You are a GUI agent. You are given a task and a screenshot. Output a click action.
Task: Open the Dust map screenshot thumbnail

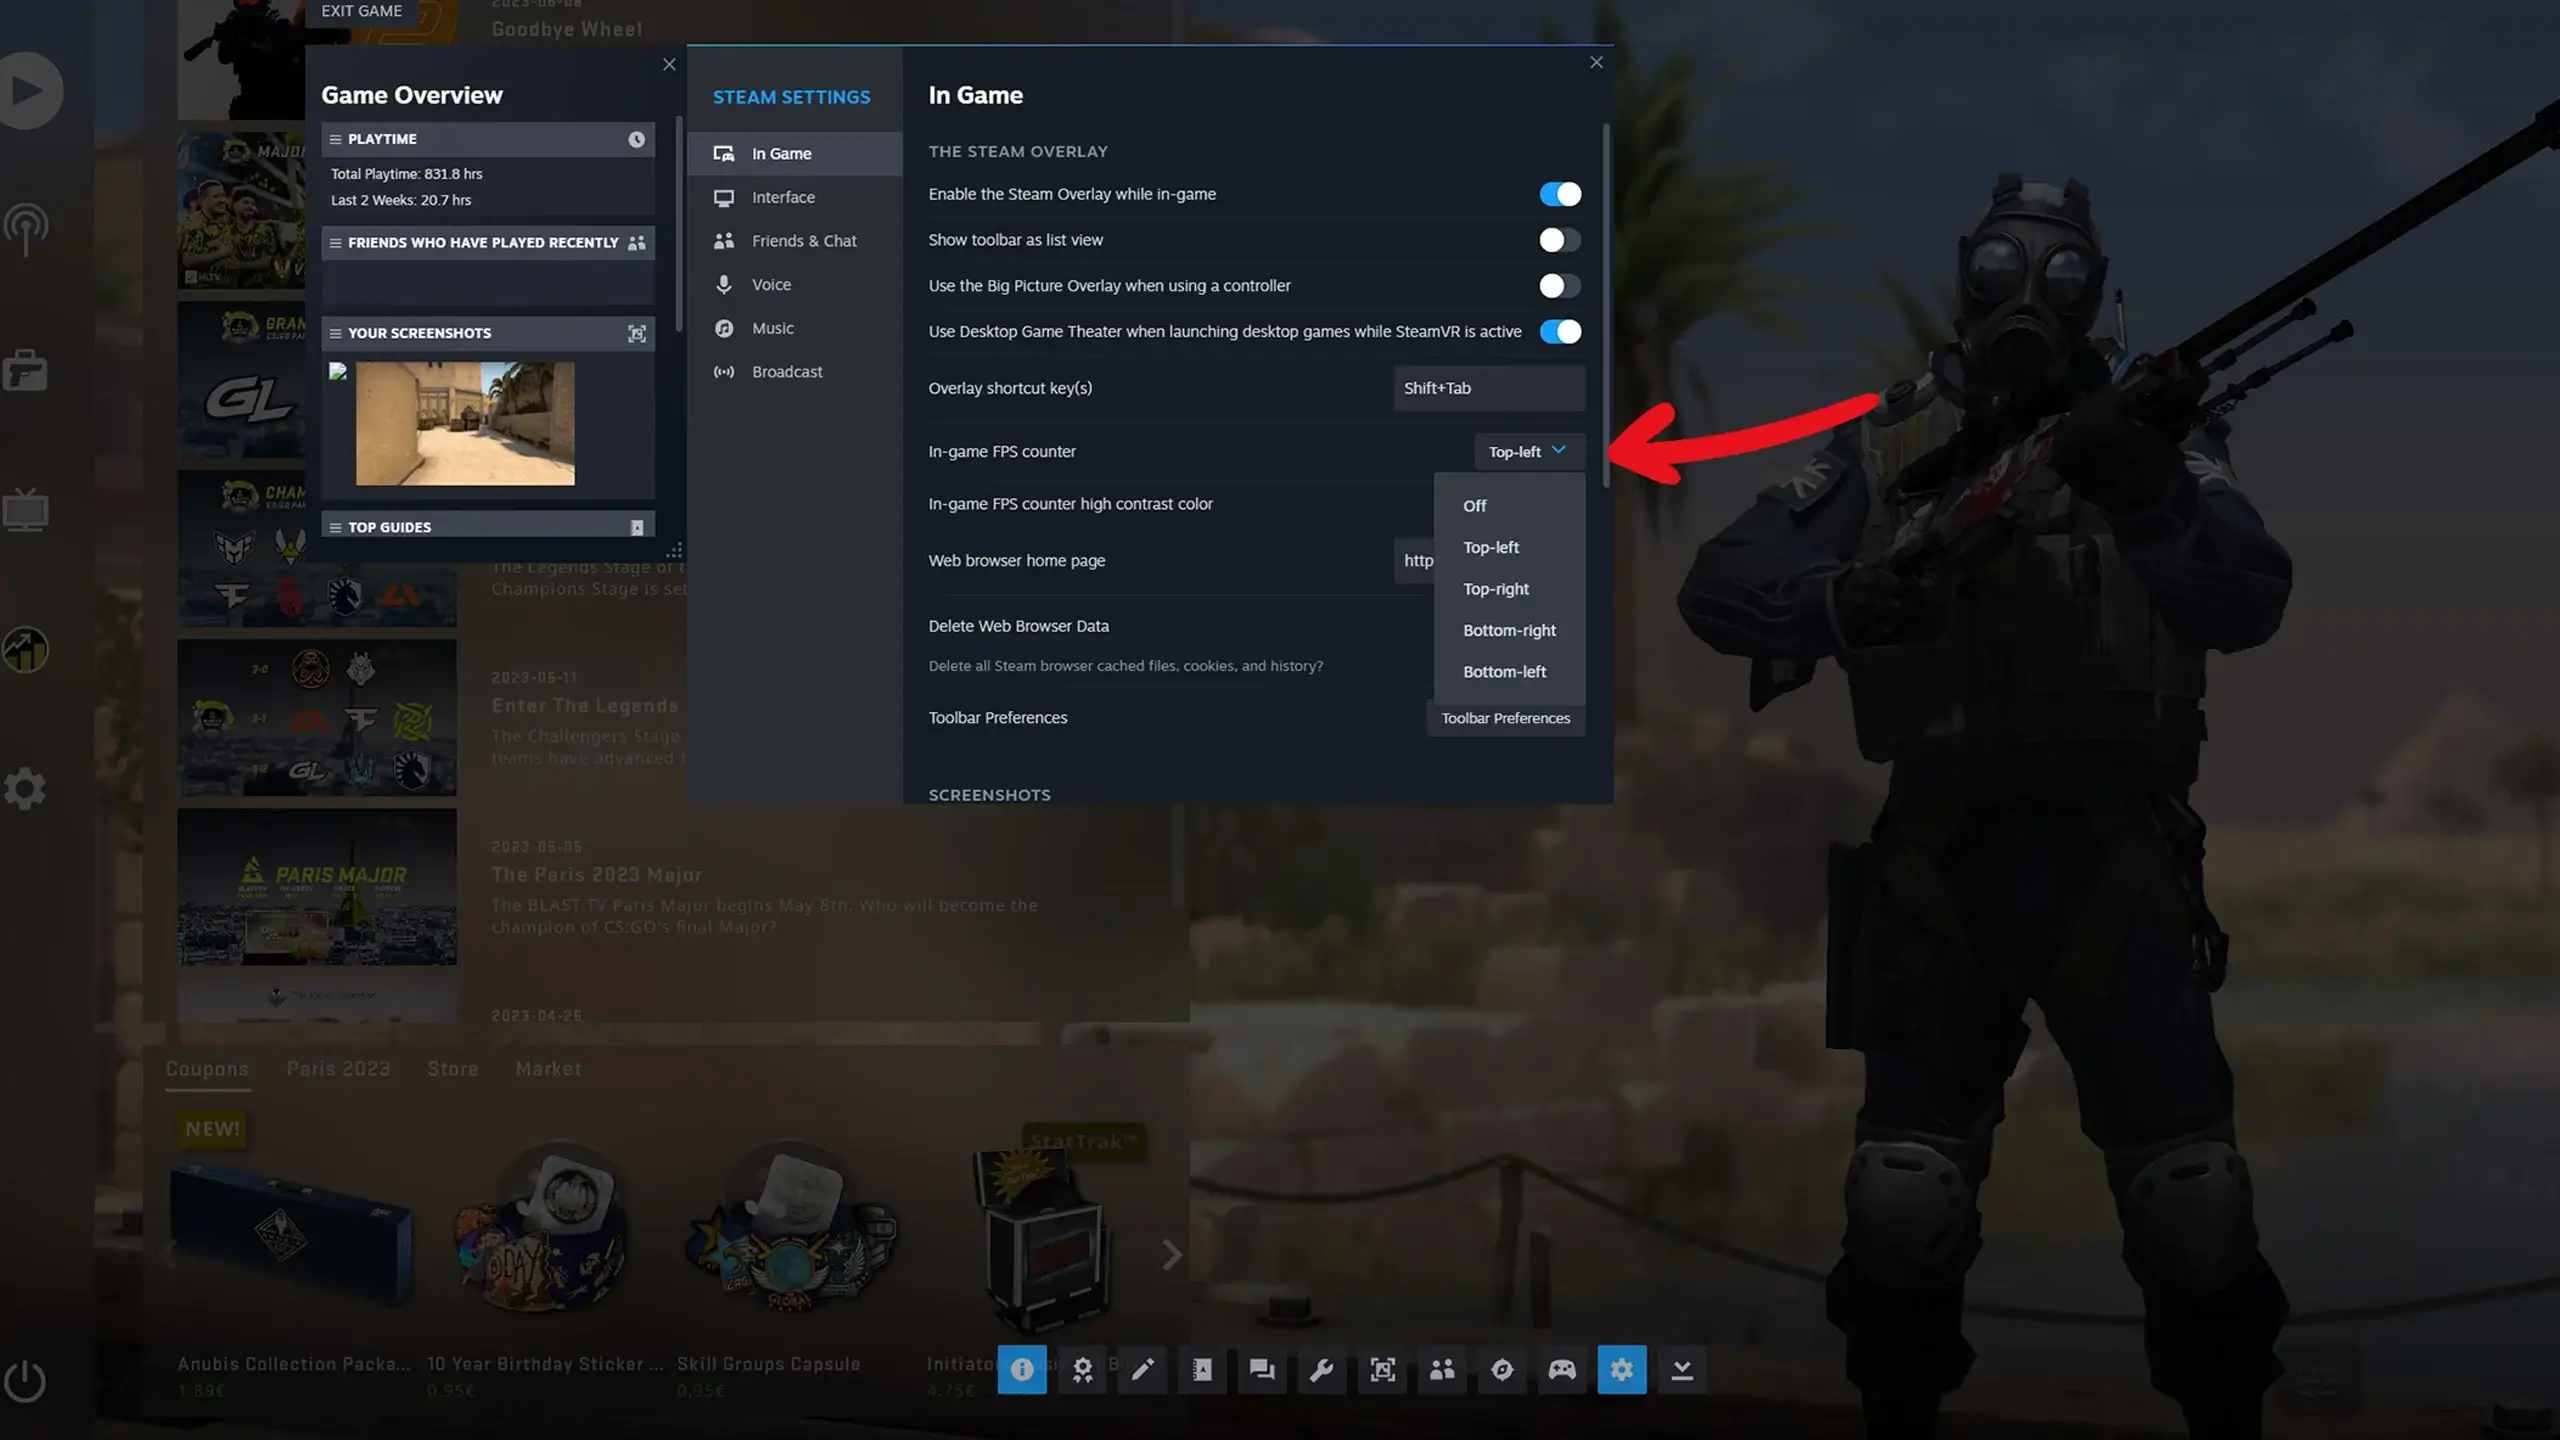click(x=465, y=424)
